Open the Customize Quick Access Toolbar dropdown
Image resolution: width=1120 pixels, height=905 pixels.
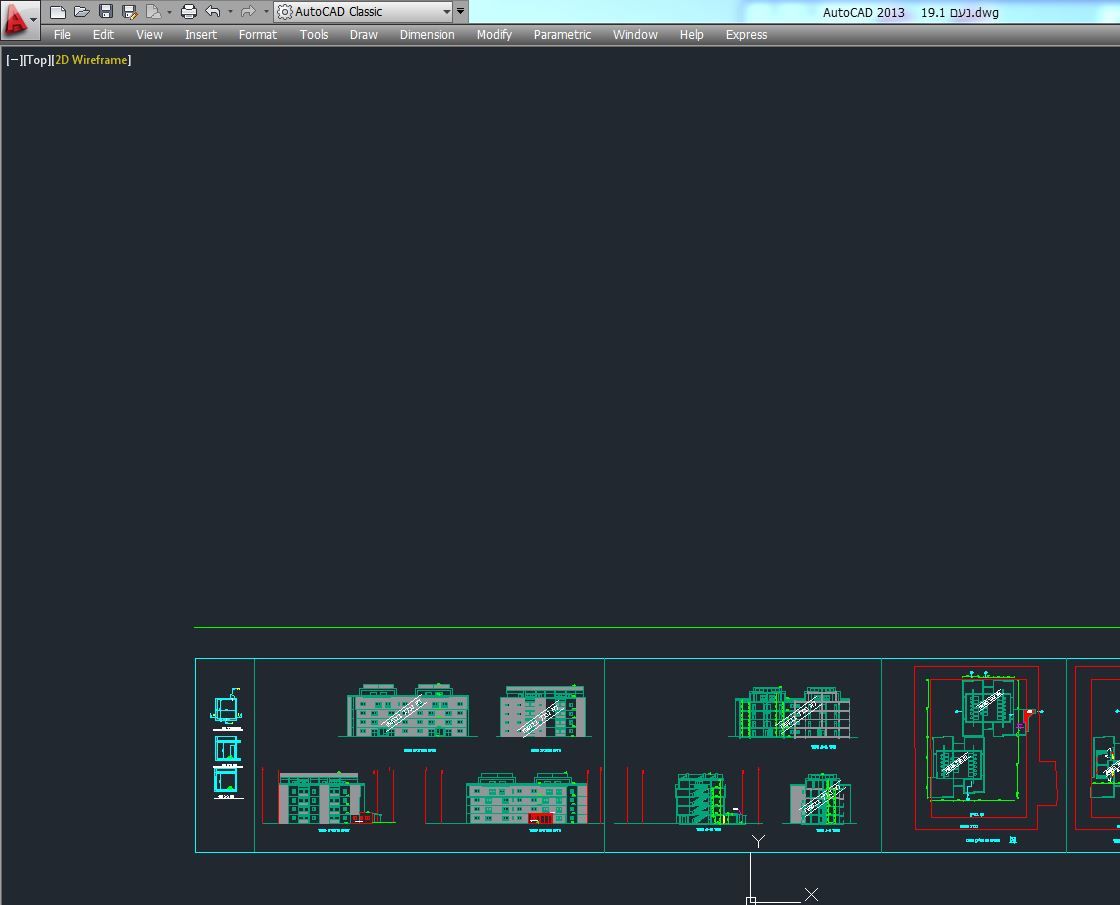pyautogui.click(x=460, y=12)
